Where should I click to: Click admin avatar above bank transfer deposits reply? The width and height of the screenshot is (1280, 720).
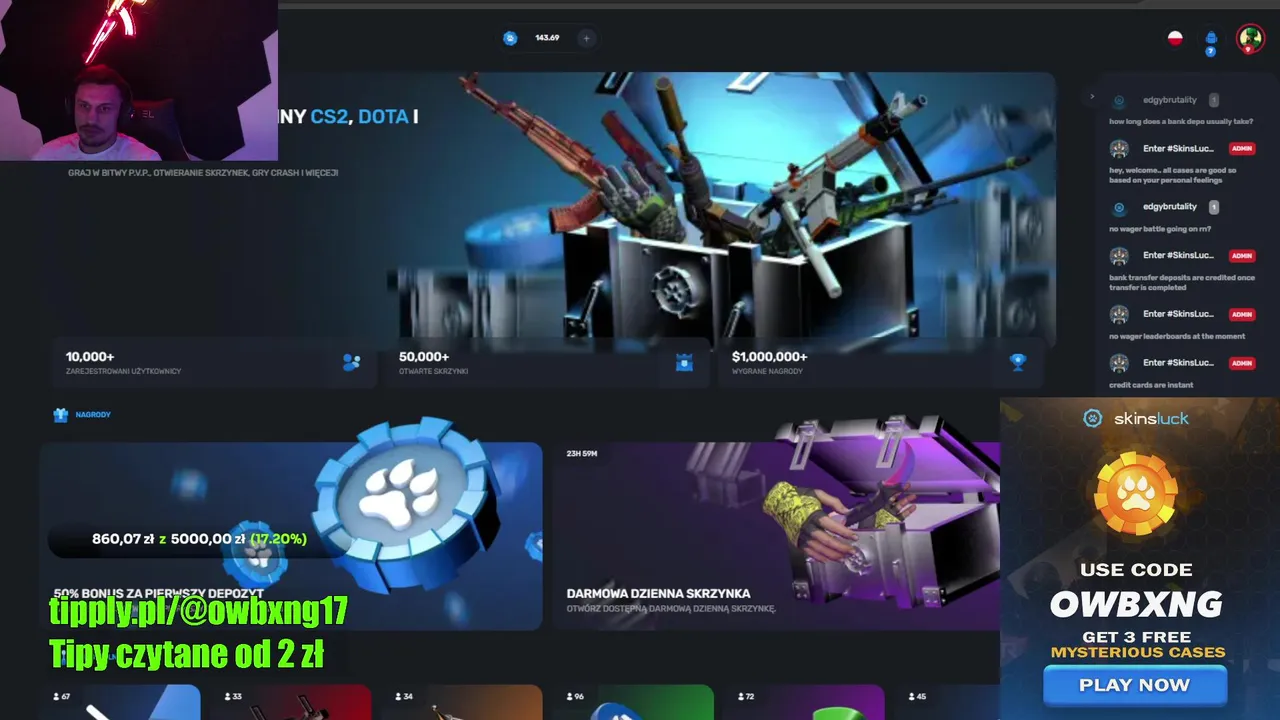coord(1119,256)
